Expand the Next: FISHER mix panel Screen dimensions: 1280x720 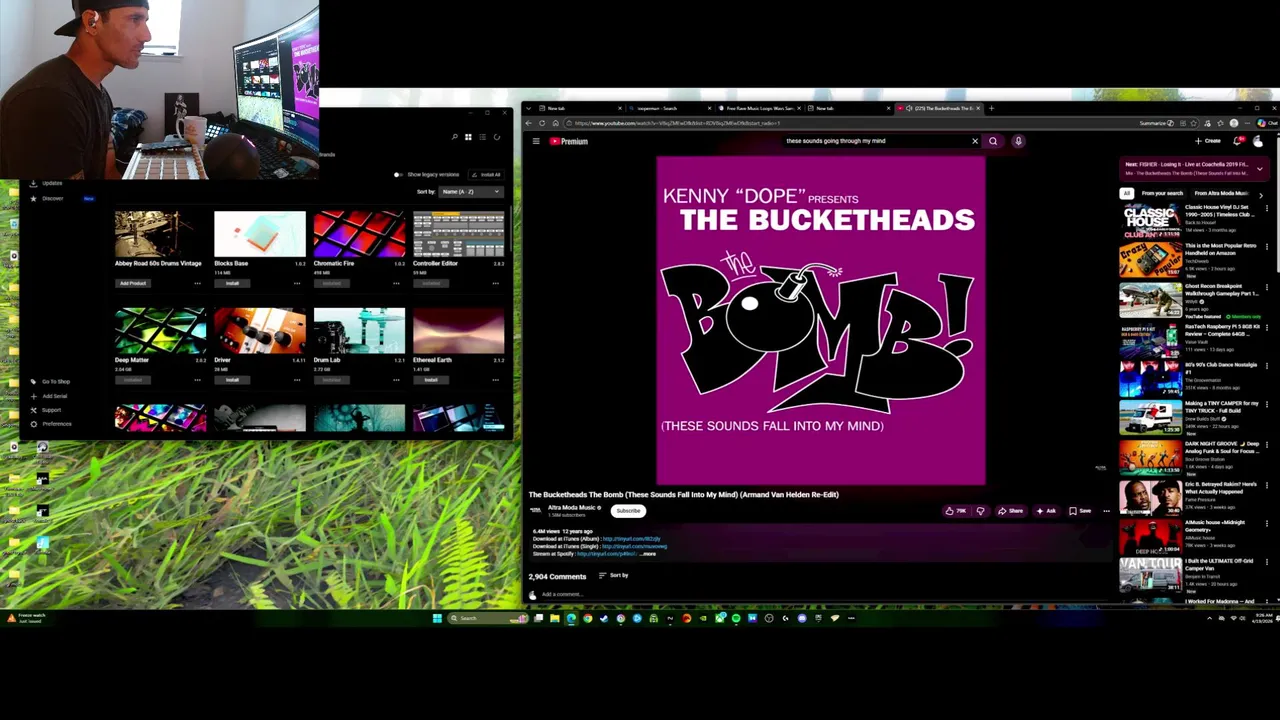point(1260,169)
